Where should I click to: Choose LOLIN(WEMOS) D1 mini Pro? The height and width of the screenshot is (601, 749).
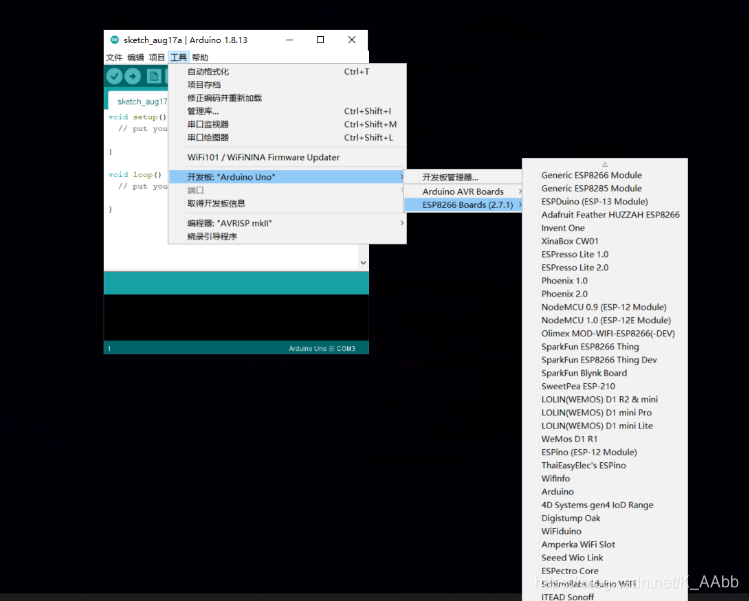click(605, 413)
